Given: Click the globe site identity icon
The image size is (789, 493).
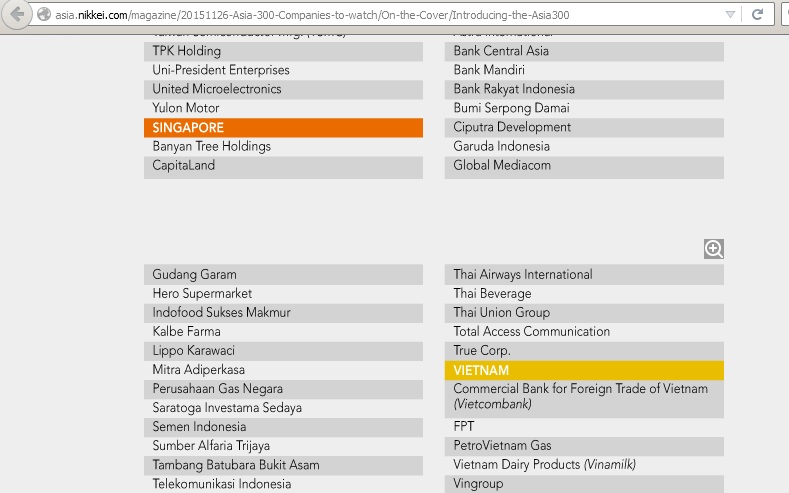Looking at the screenshot, I should pos(43,15).
